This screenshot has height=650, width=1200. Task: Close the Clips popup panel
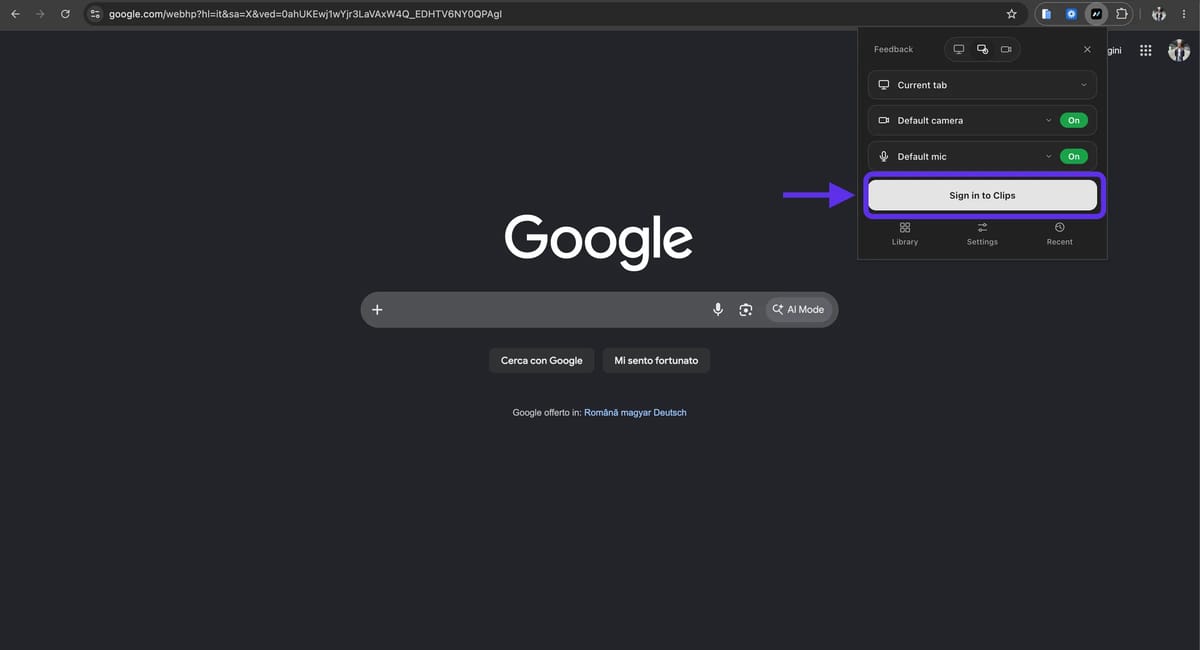1087,49
